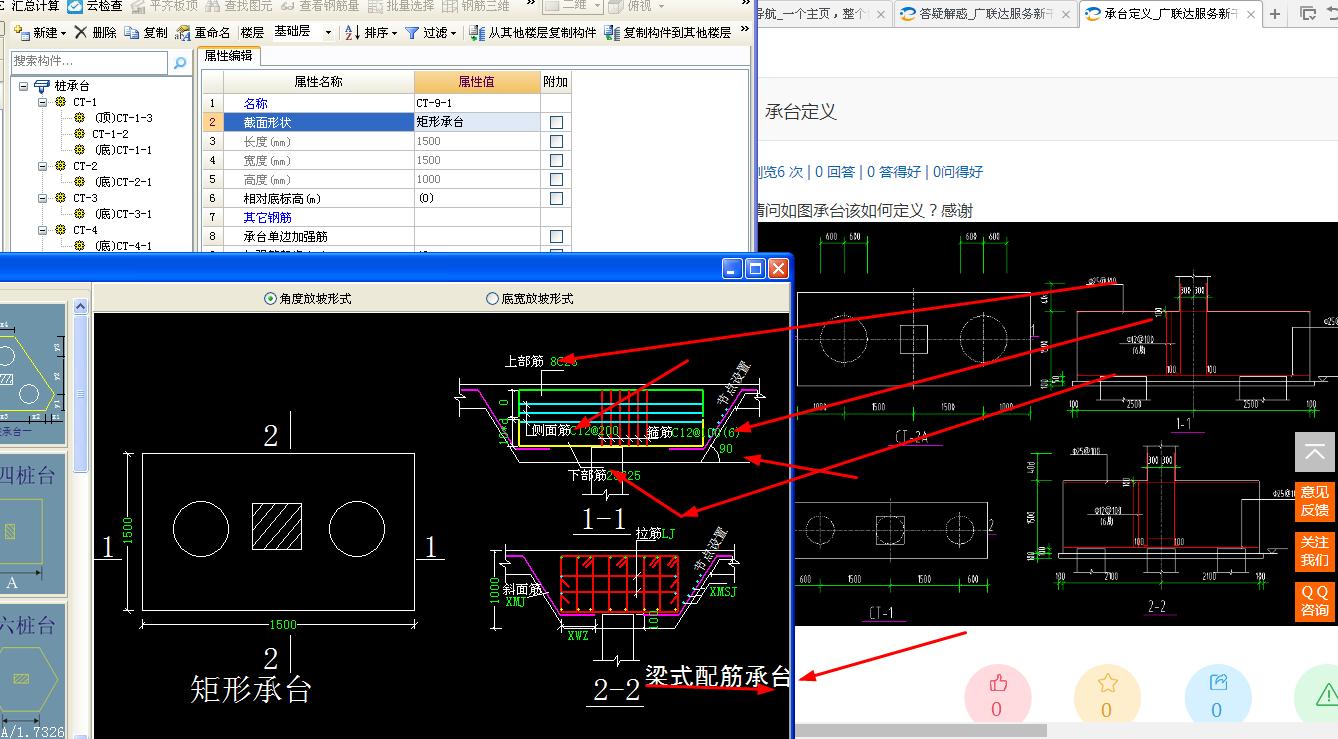This screenshot has height=739, width=1338.
Task: Click the back-to-top arrow button
Action: pyautogui.click(x=1315, y=452)
